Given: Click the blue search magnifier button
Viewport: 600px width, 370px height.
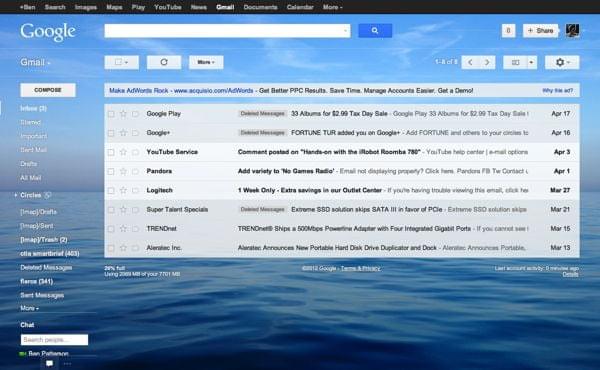Looking at the screenshot, I should pyautogui.click(x=375, y=31).
